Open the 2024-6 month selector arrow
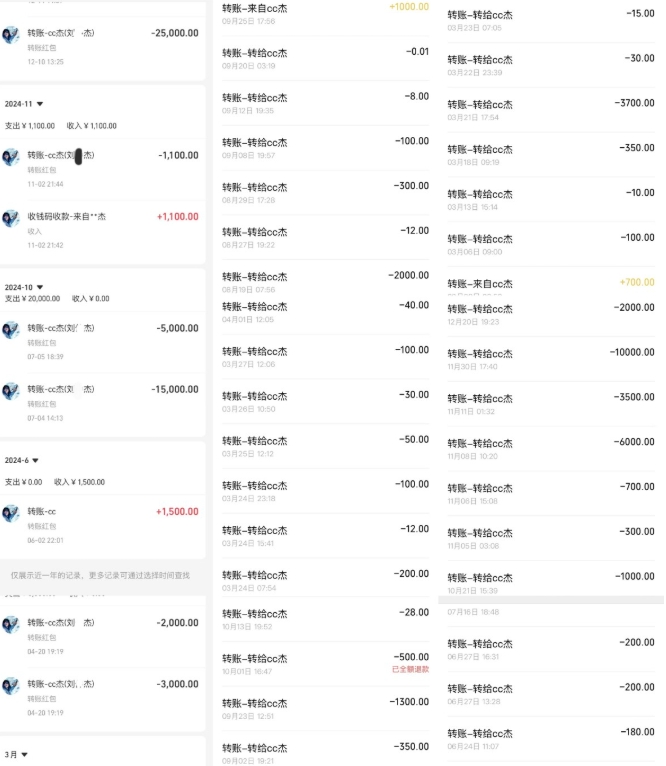The height and width of the screenshot is (766, 666). tap(35, 460)
